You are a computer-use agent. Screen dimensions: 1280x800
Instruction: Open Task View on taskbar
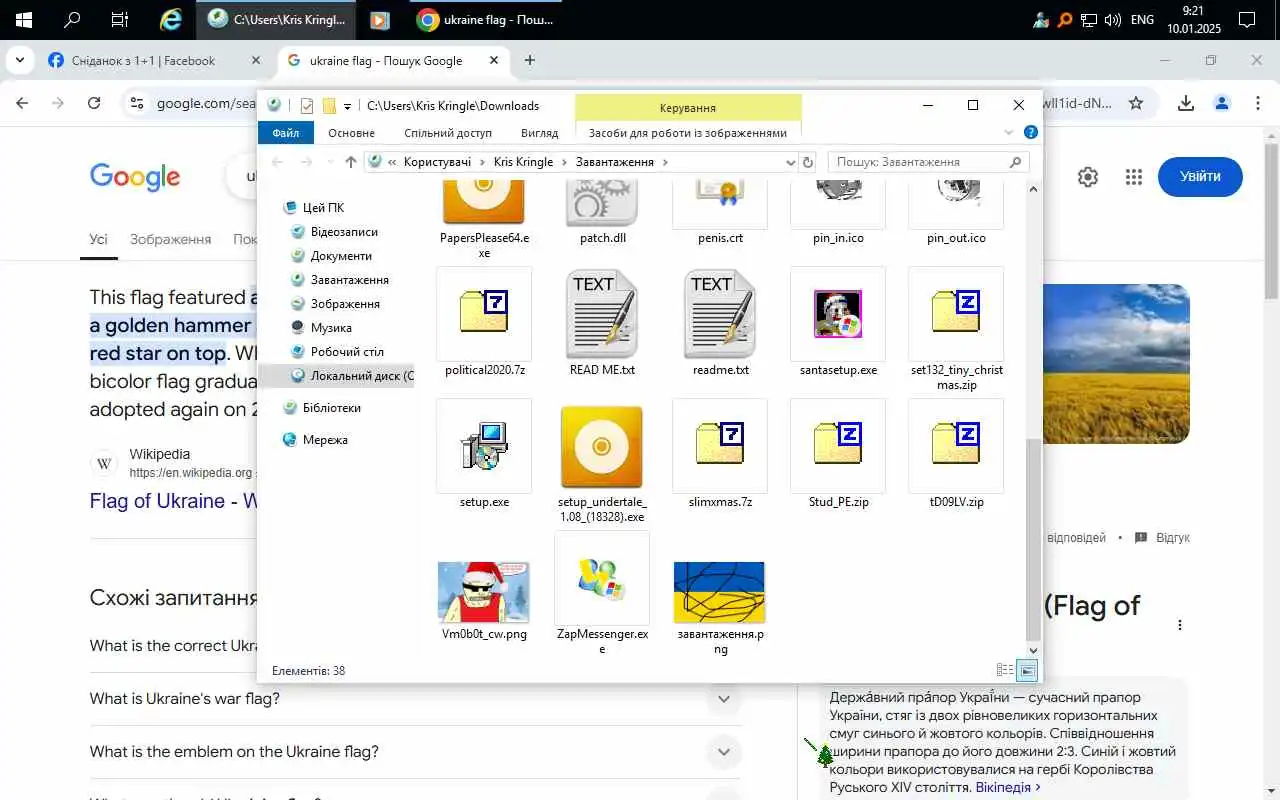(x=120, y=19)
